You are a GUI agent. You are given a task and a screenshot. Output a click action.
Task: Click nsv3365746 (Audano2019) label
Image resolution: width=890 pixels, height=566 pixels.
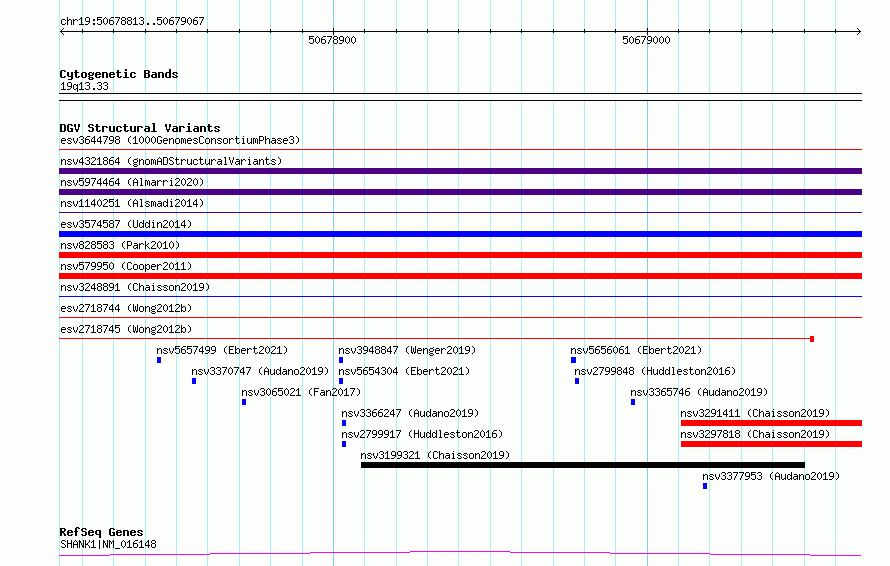[699, 392]
